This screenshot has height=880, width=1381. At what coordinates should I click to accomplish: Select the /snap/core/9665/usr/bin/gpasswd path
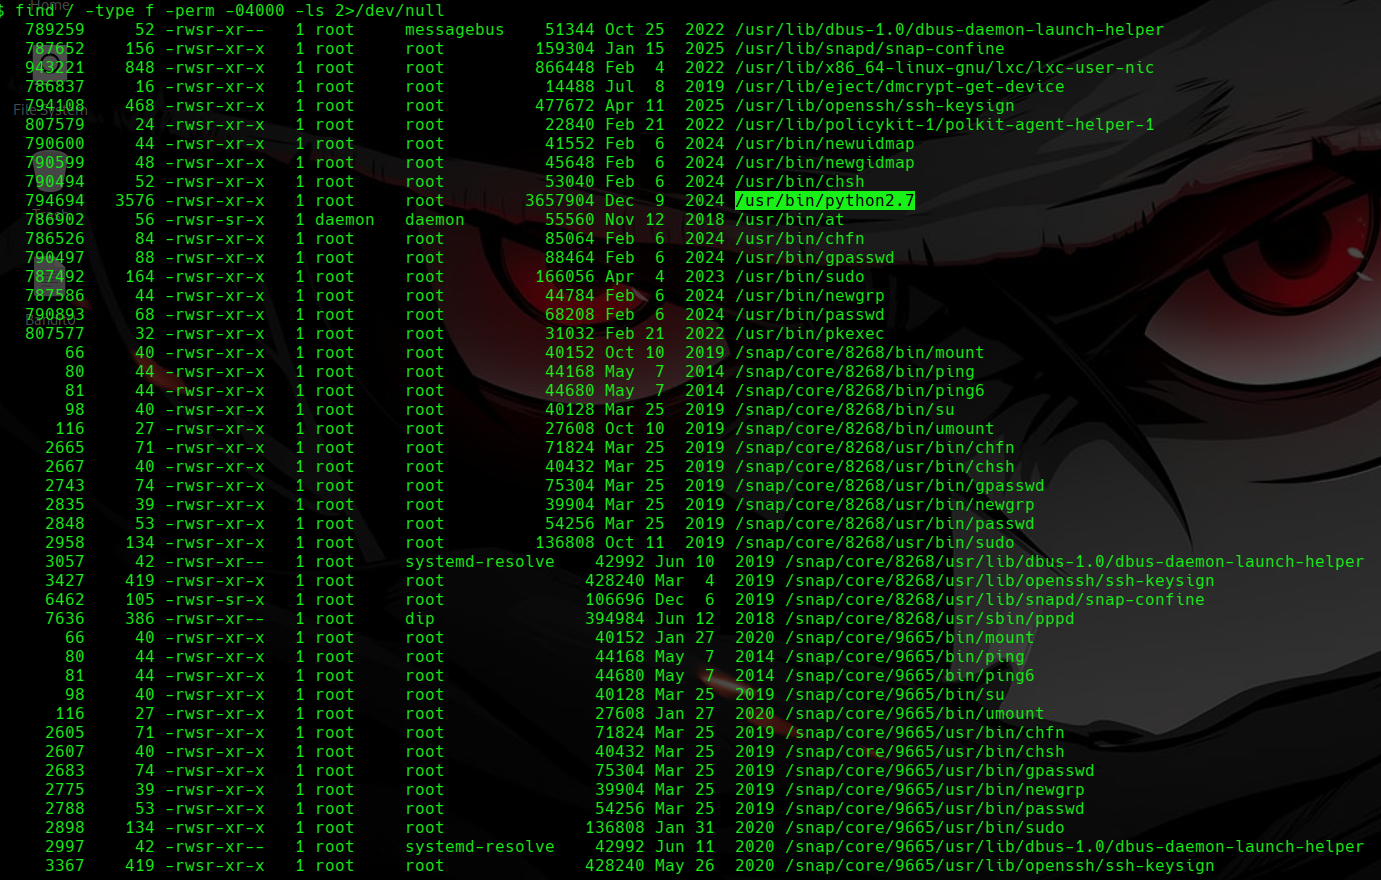pos(940,771)
